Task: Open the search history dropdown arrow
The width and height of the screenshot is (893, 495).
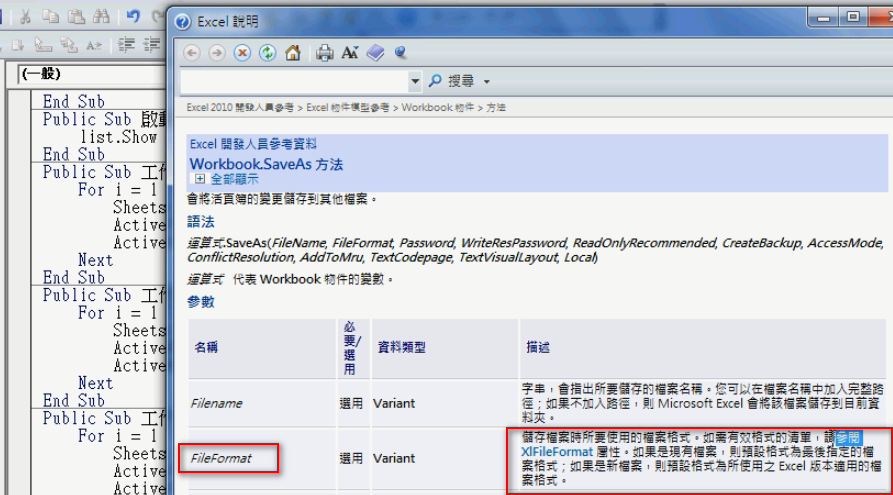Action: [x=415, y=81]
